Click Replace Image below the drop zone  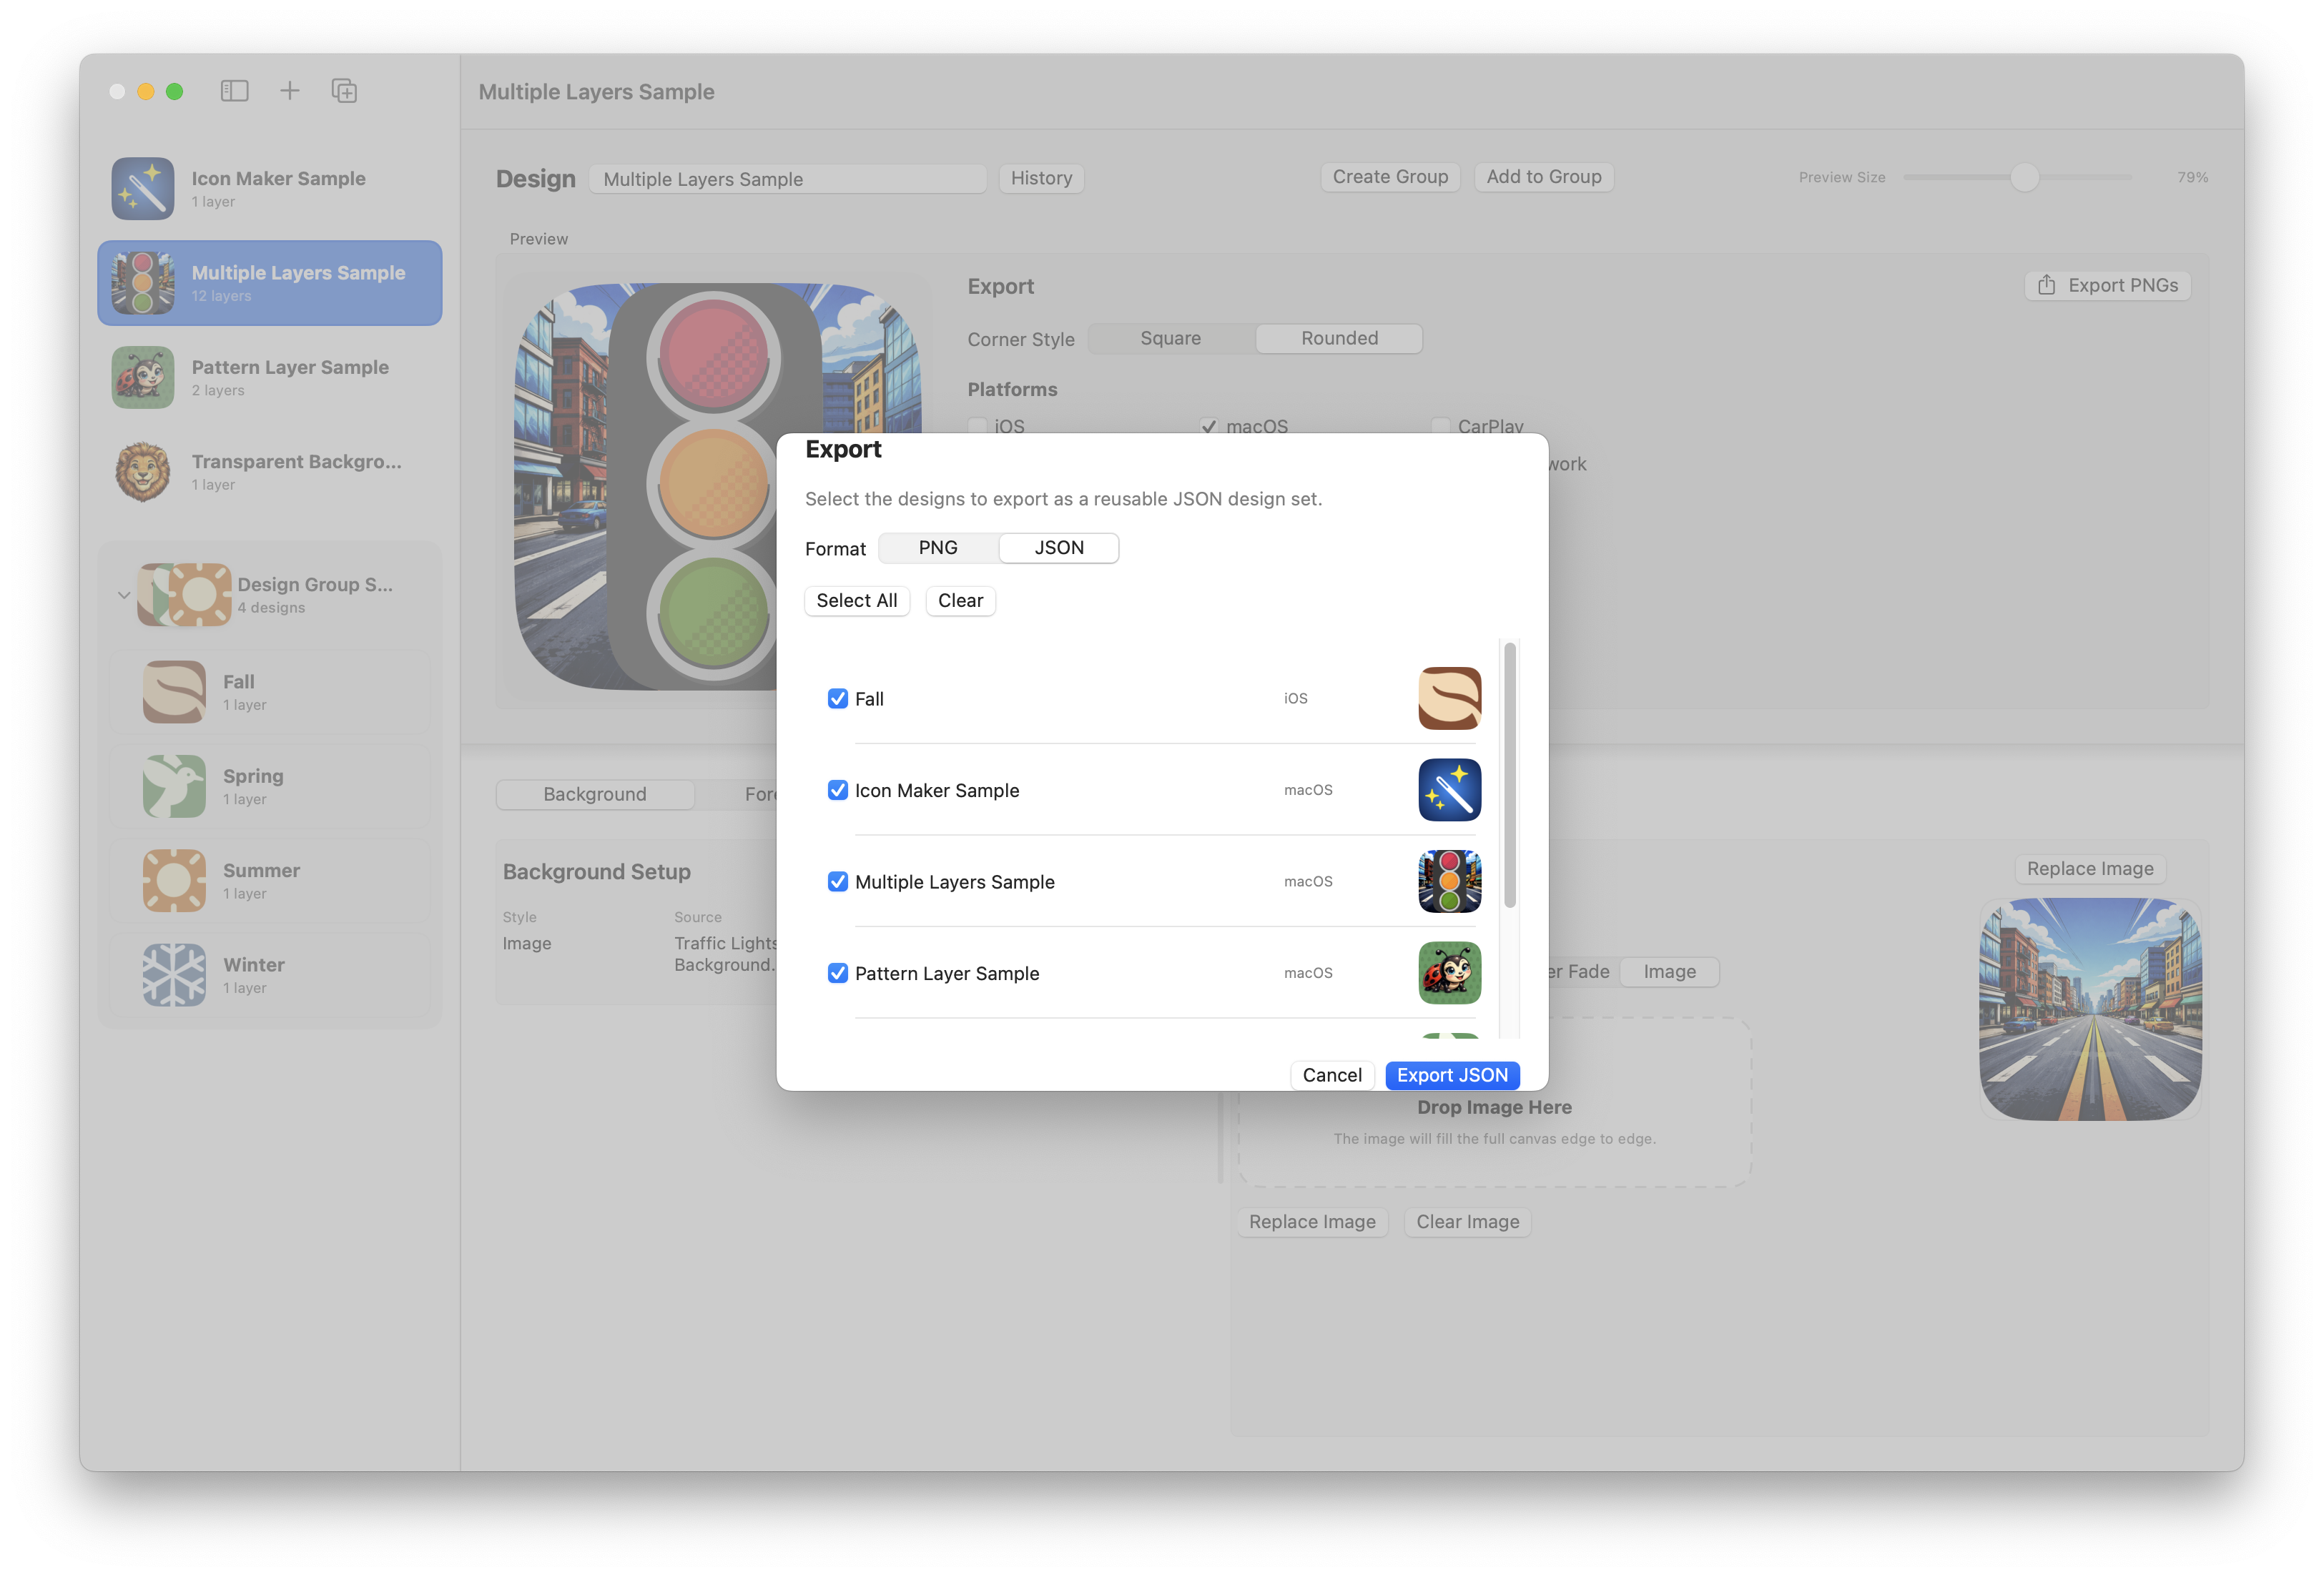[1312, 1222]
